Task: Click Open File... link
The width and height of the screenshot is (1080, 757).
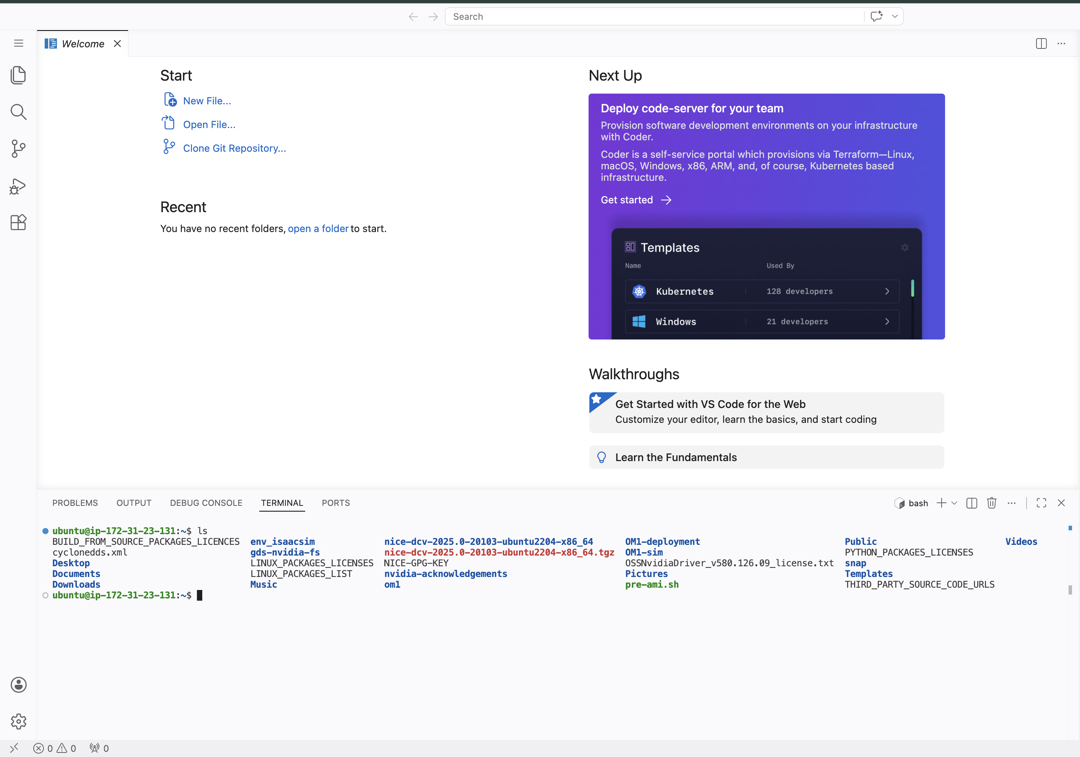Action: pos(209,125)
